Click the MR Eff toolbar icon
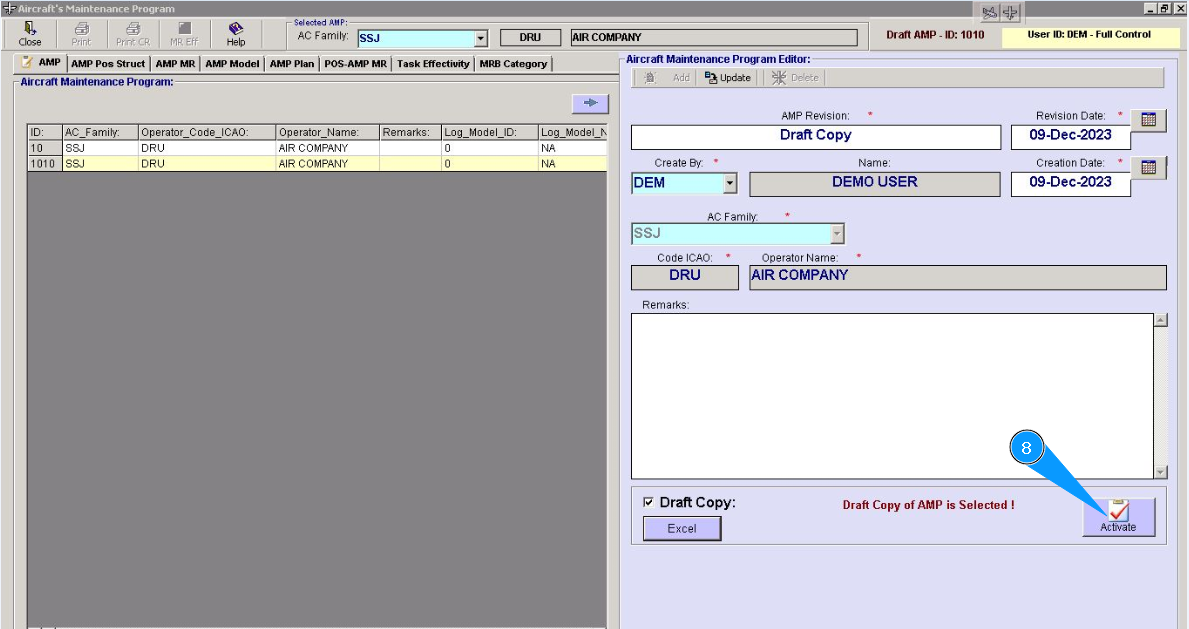 (184, 34)
